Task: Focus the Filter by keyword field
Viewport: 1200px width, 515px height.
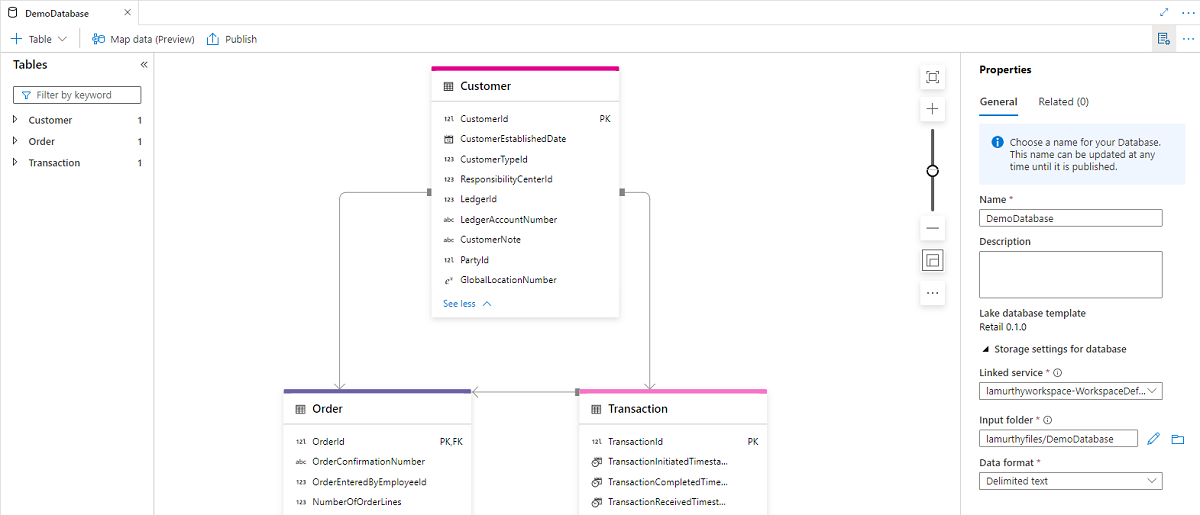Action: pyautogui.click(x=77, y=95)
